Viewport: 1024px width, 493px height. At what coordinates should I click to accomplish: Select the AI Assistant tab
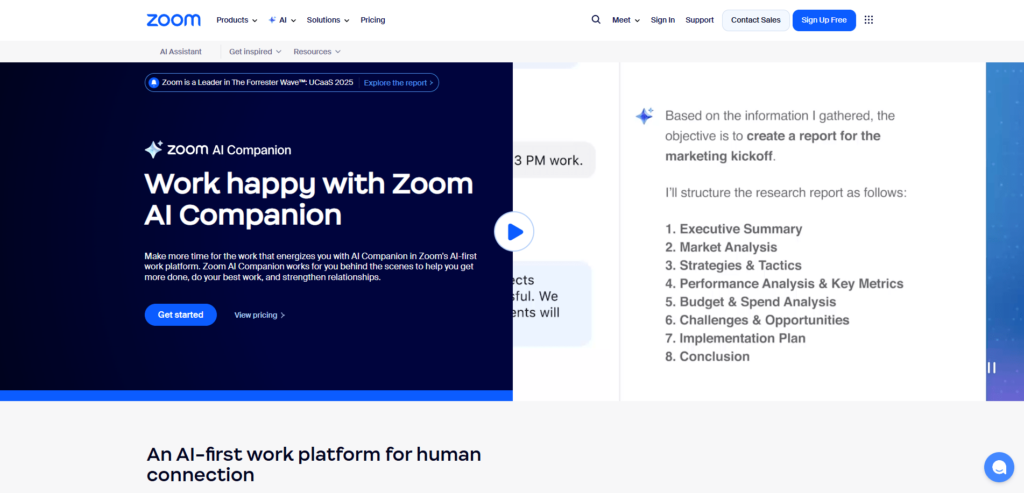point(181,52)
